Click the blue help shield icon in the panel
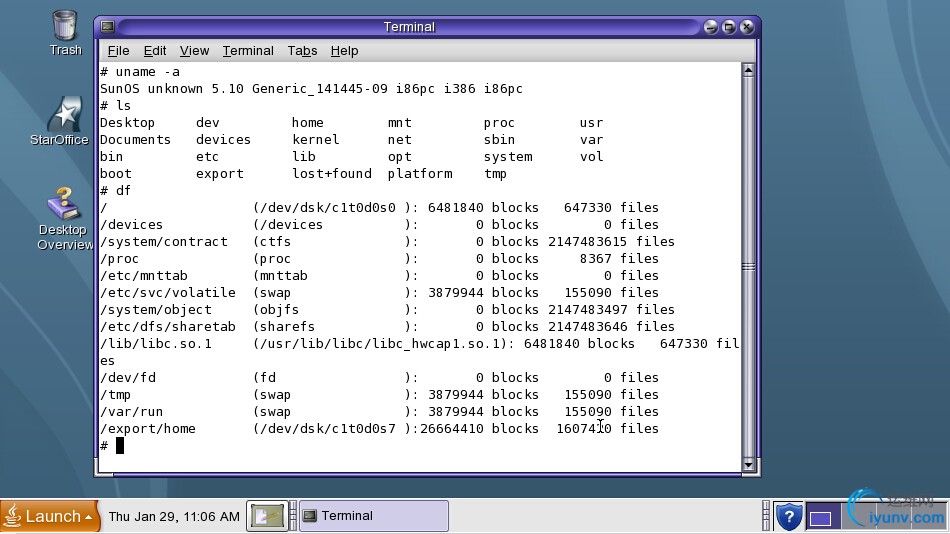Viewport: 950px width, 534px height. pyautogui.click(x=789, y=516)
